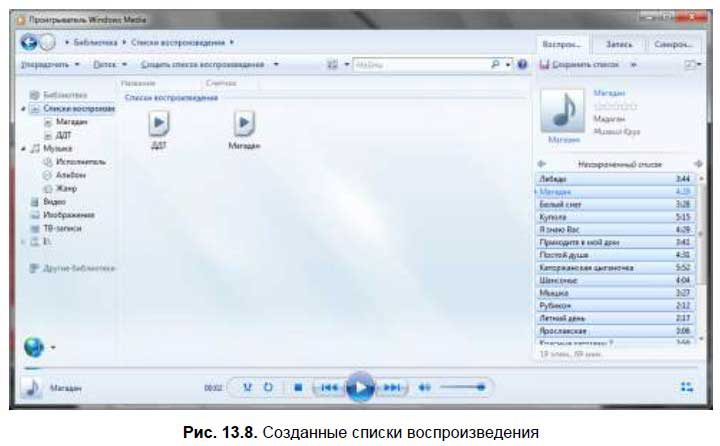
Task: Select Библиотека in navigation tree
Action: [65, 95]
